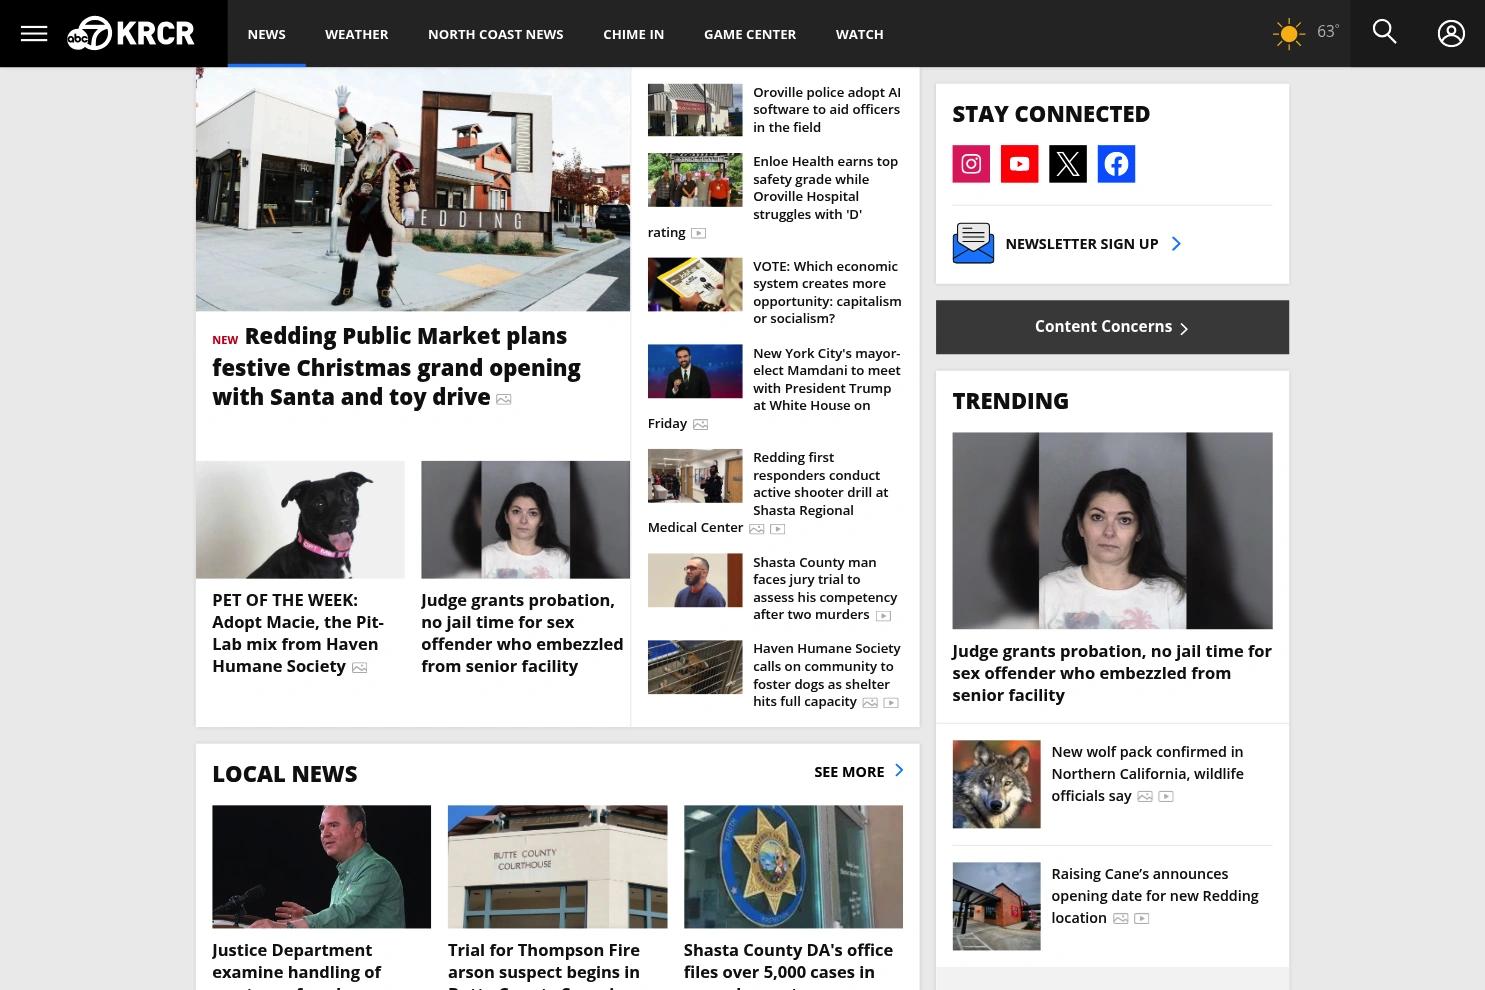
Task: Open the capitalism or socialism vote article
Action: coord(827,292)
